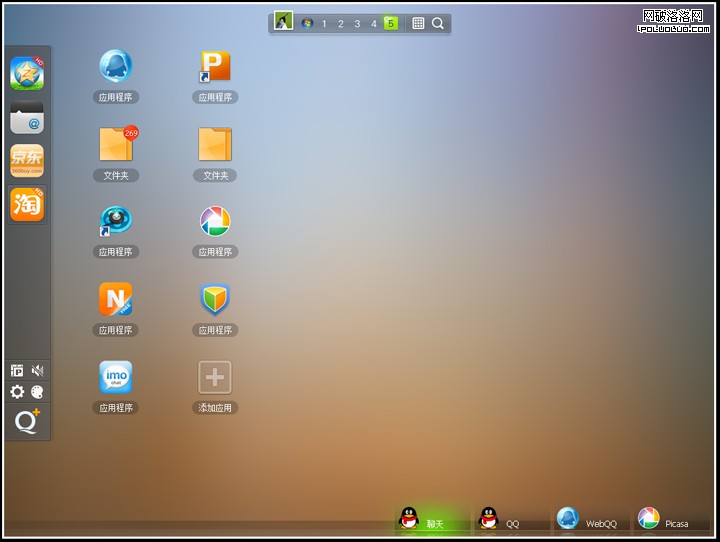Click the add application plus button
This screenshot has height=542, width=720.
point(215,377)
